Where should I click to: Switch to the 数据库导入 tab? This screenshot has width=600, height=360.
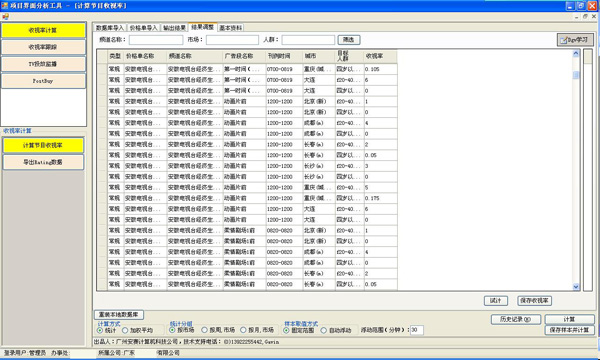[110, 28]
